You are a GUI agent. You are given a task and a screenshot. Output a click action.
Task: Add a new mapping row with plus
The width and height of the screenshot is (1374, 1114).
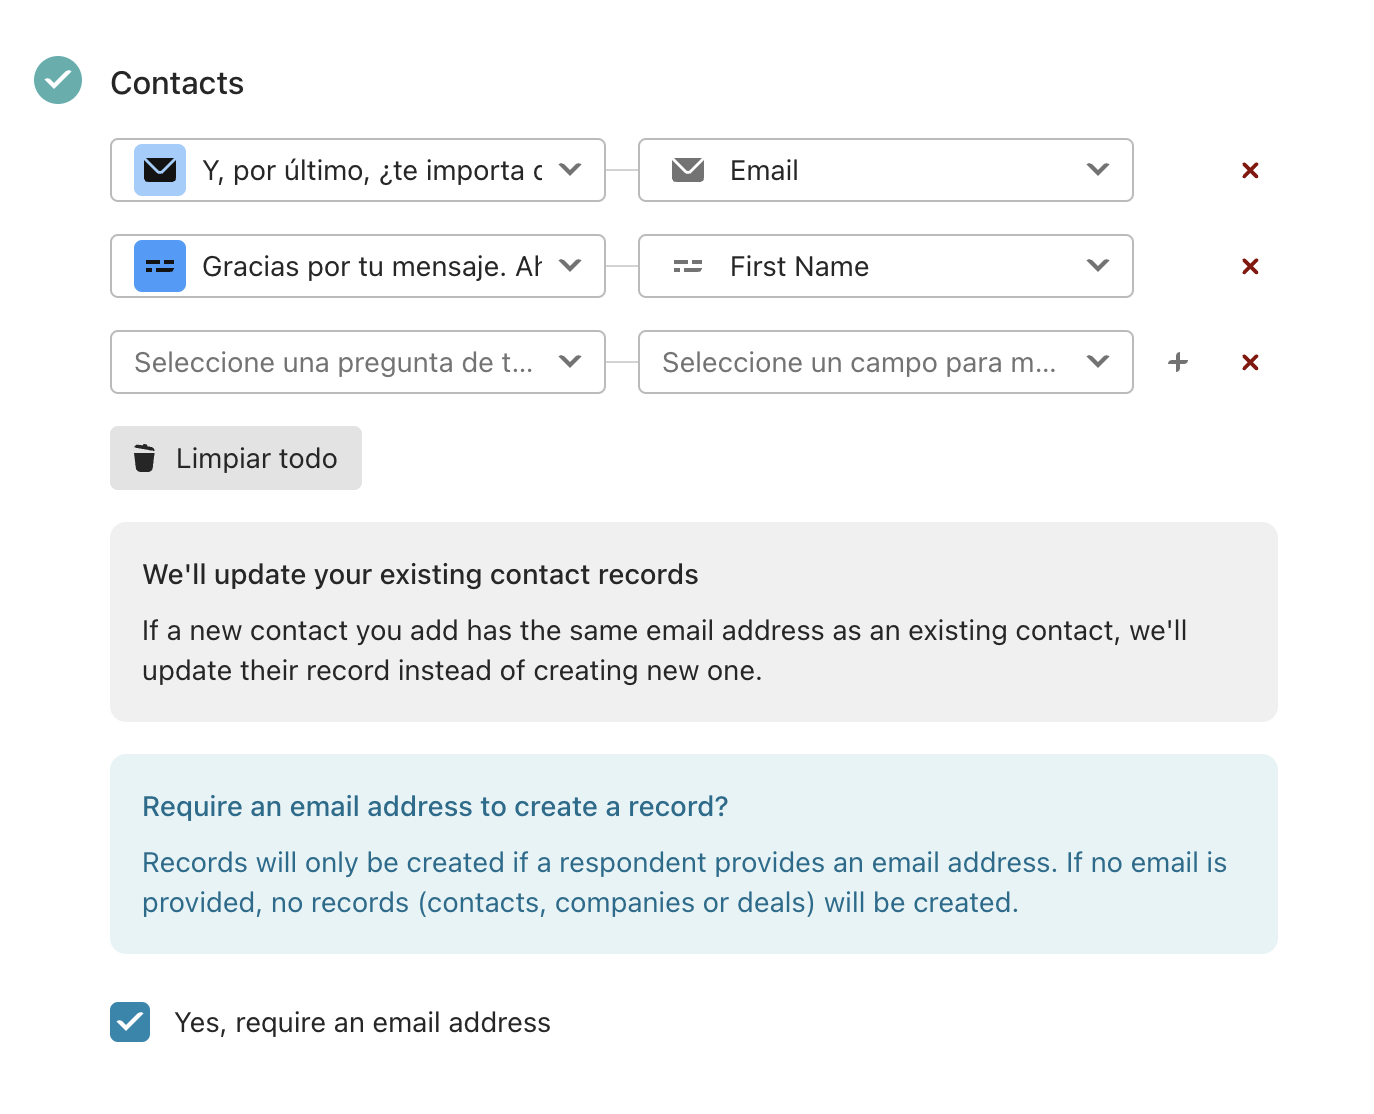(1178, 362)
